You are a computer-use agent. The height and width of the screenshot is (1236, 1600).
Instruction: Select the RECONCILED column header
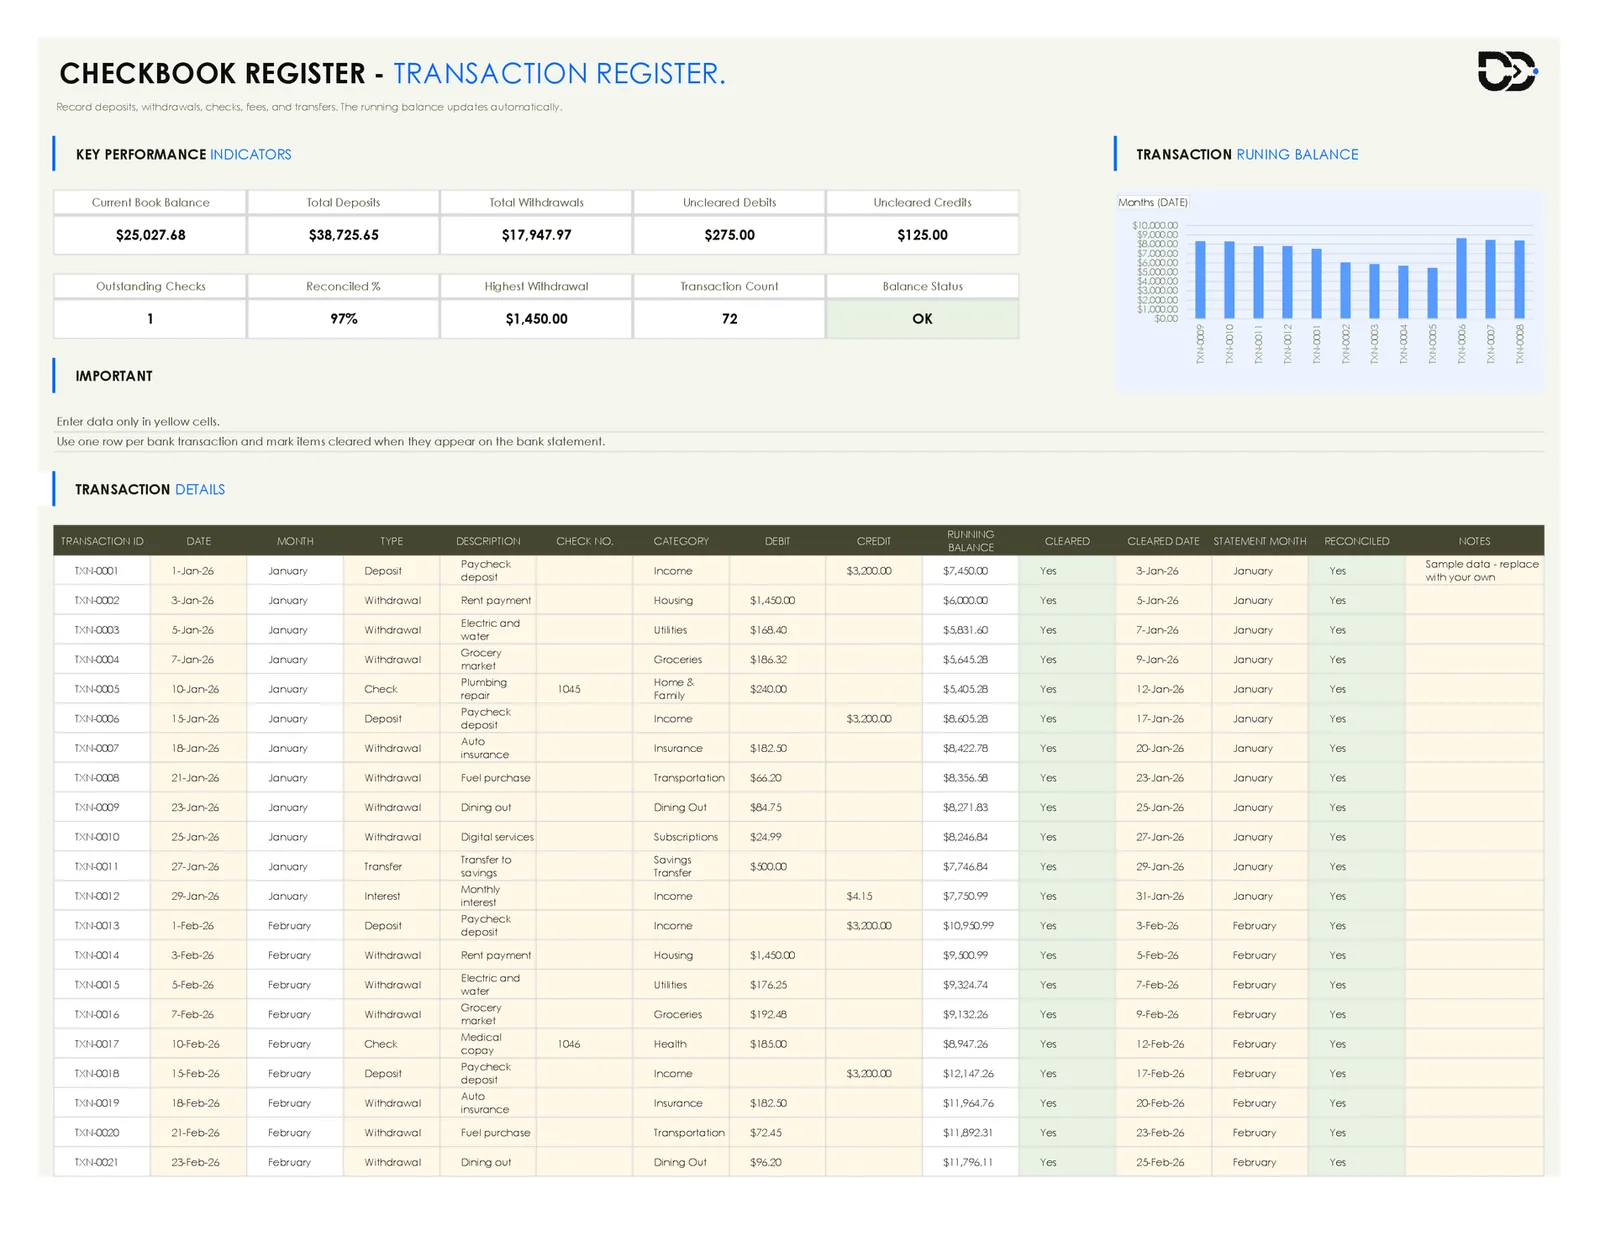click(x=1356, y=541)
